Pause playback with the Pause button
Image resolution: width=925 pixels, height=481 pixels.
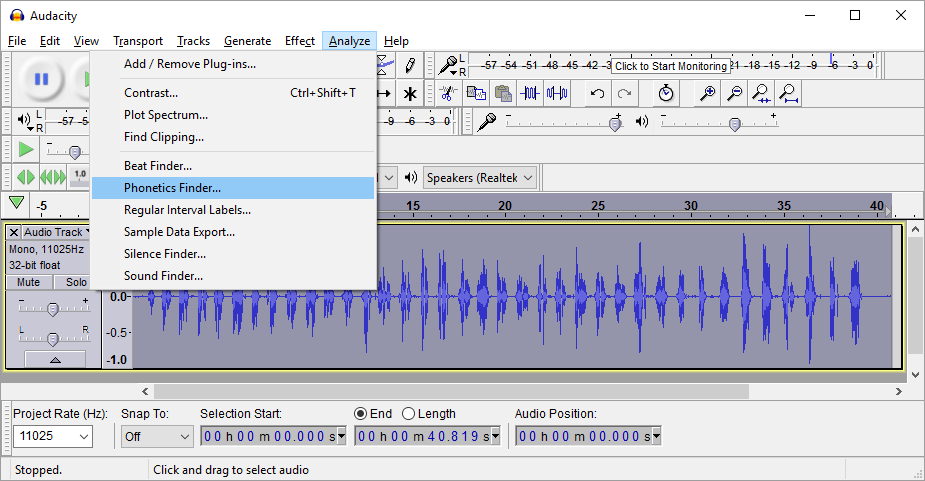41,78
